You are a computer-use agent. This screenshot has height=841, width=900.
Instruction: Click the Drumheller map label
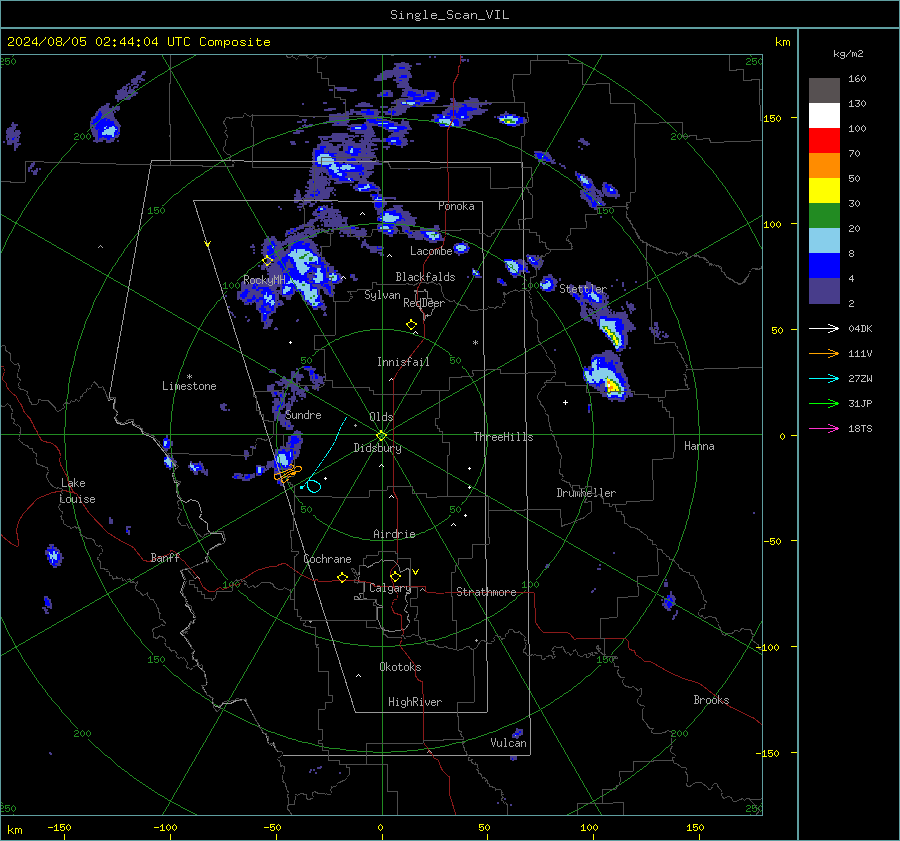tap(586, 493)
